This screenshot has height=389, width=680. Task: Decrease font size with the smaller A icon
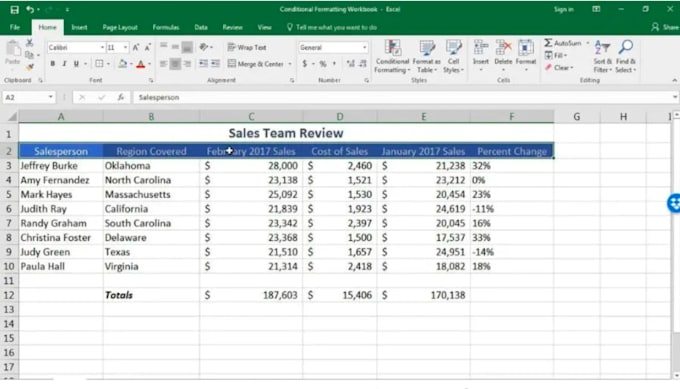(147, 47)
